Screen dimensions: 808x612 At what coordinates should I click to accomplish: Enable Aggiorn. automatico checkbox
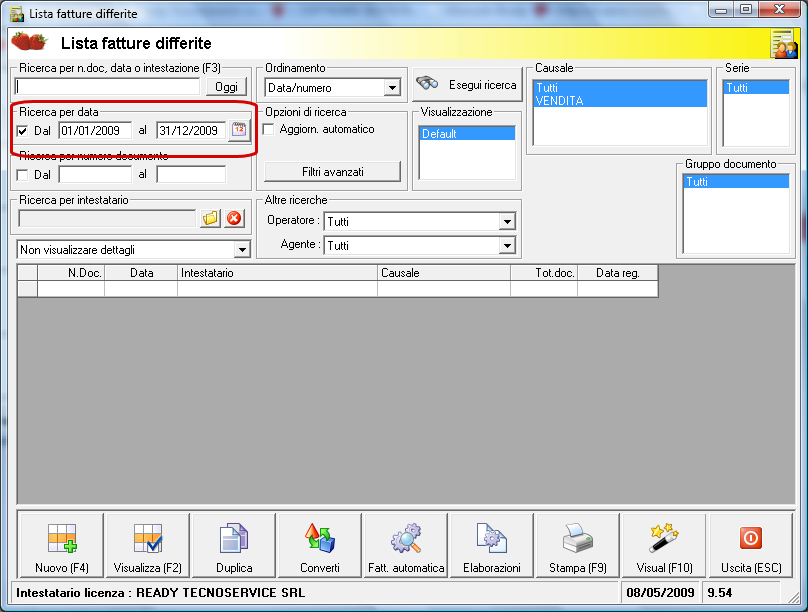[268, 129]
